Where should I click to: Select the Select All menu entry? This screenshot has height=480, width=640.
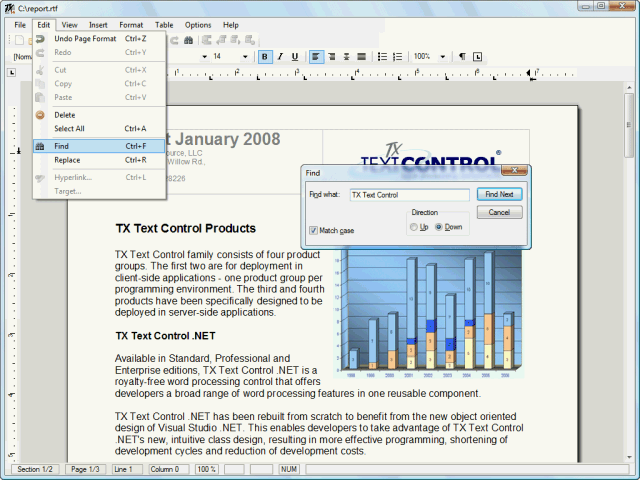click(x=70, y=129)
